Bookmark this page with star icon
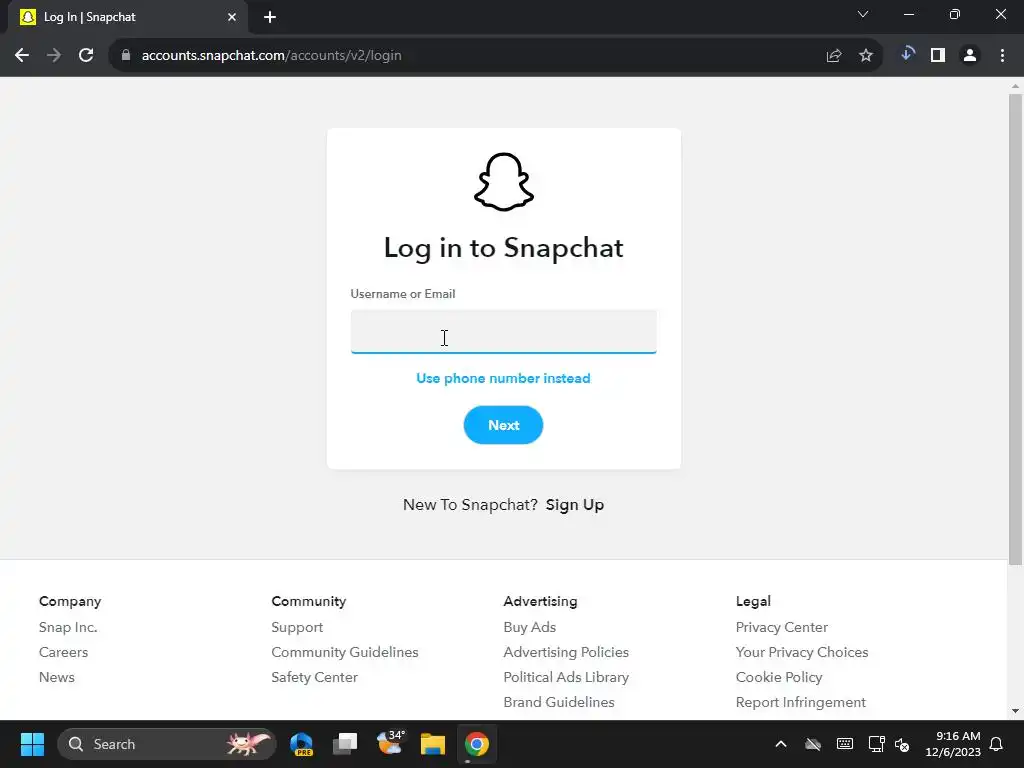Viewport: 1024px width, 768px height. [x=865, y=56]
